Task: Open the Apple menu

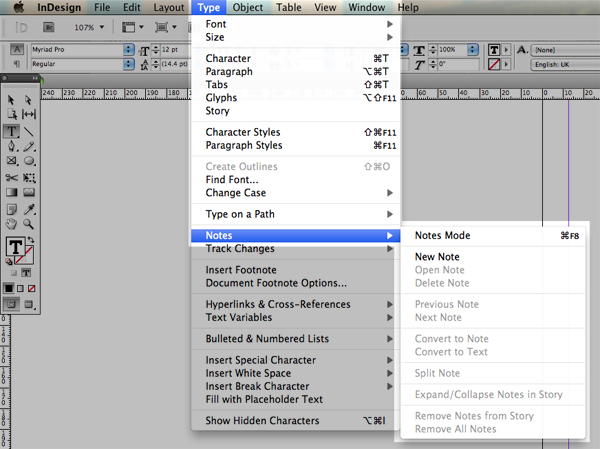Action: click(19, 7)
